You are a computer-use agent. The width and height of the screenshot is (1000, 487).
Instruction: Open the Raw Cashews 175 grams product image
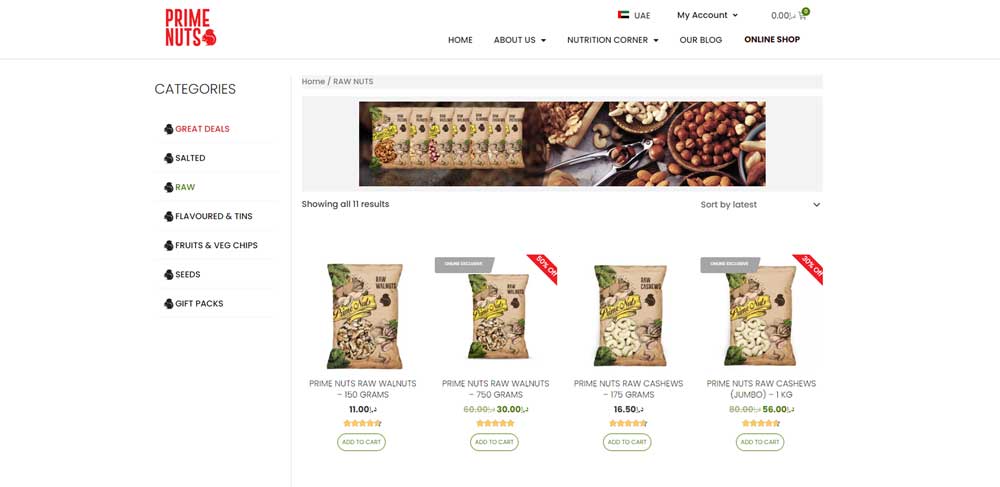[628, 315]
